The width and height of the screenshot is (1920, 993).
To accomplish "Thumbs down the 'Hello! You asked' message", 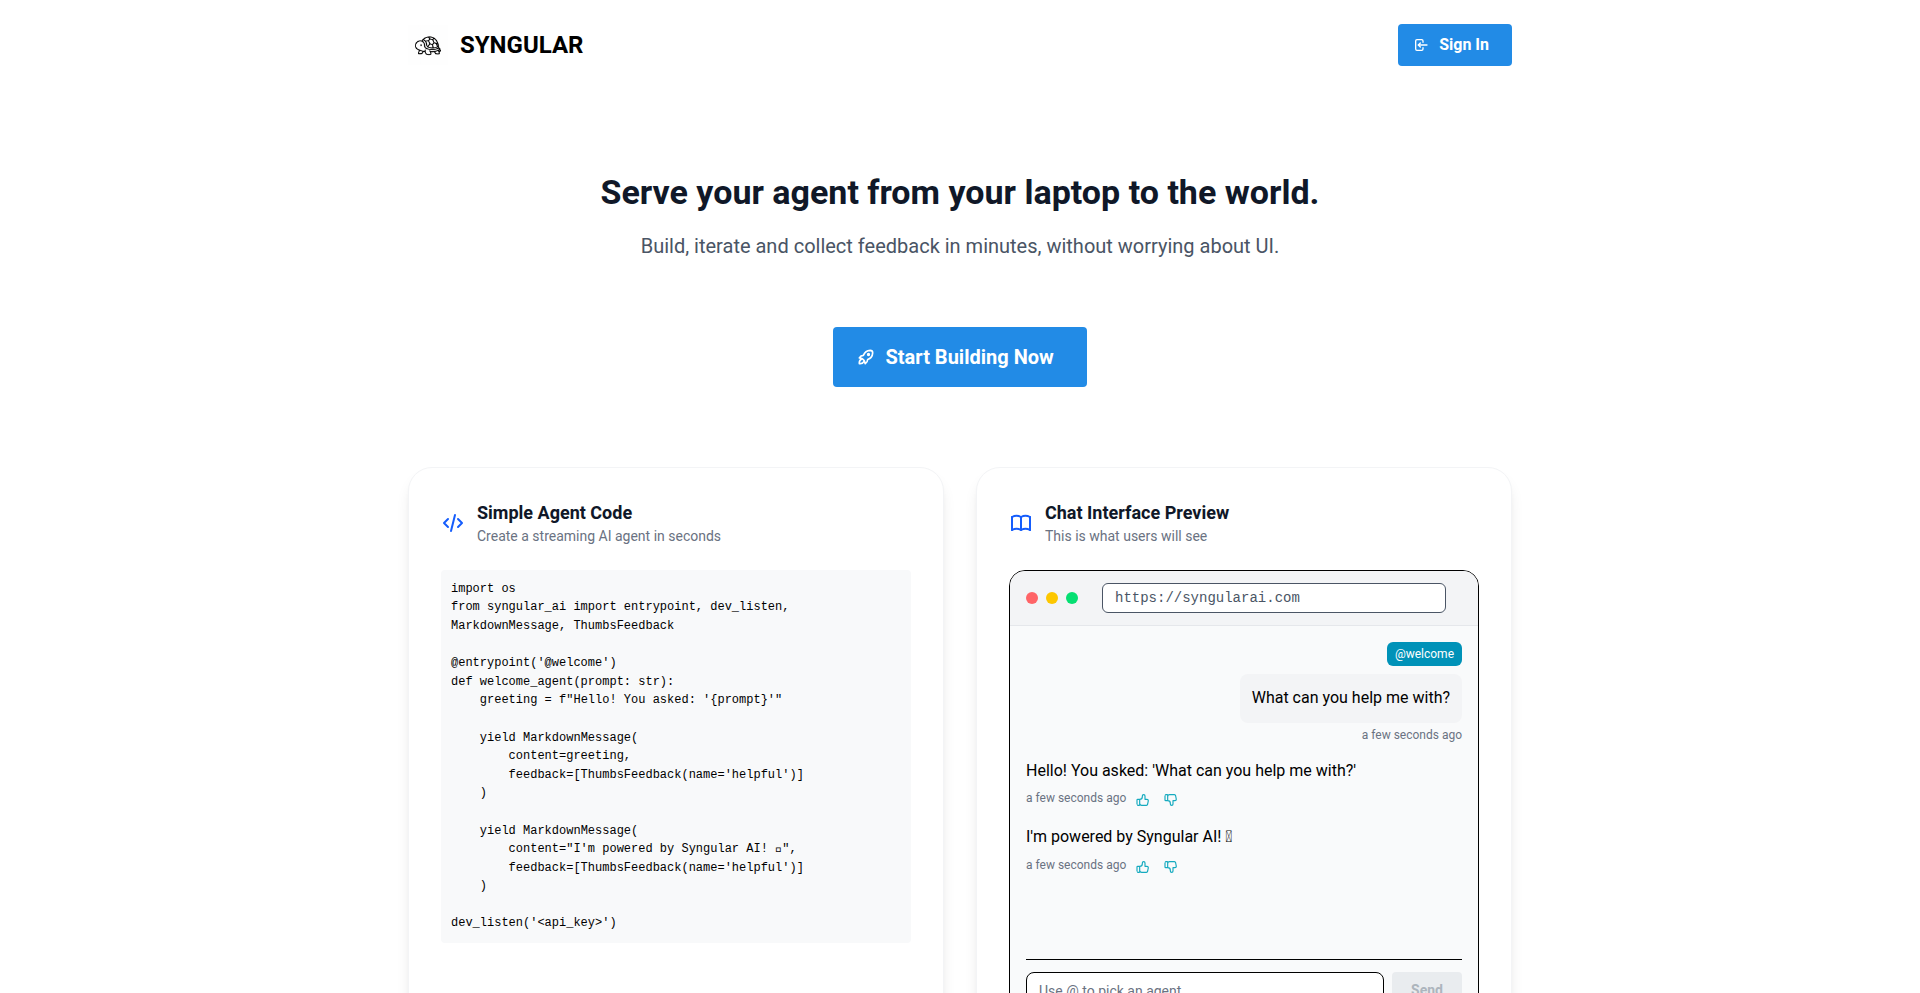I will point(1170,799).
